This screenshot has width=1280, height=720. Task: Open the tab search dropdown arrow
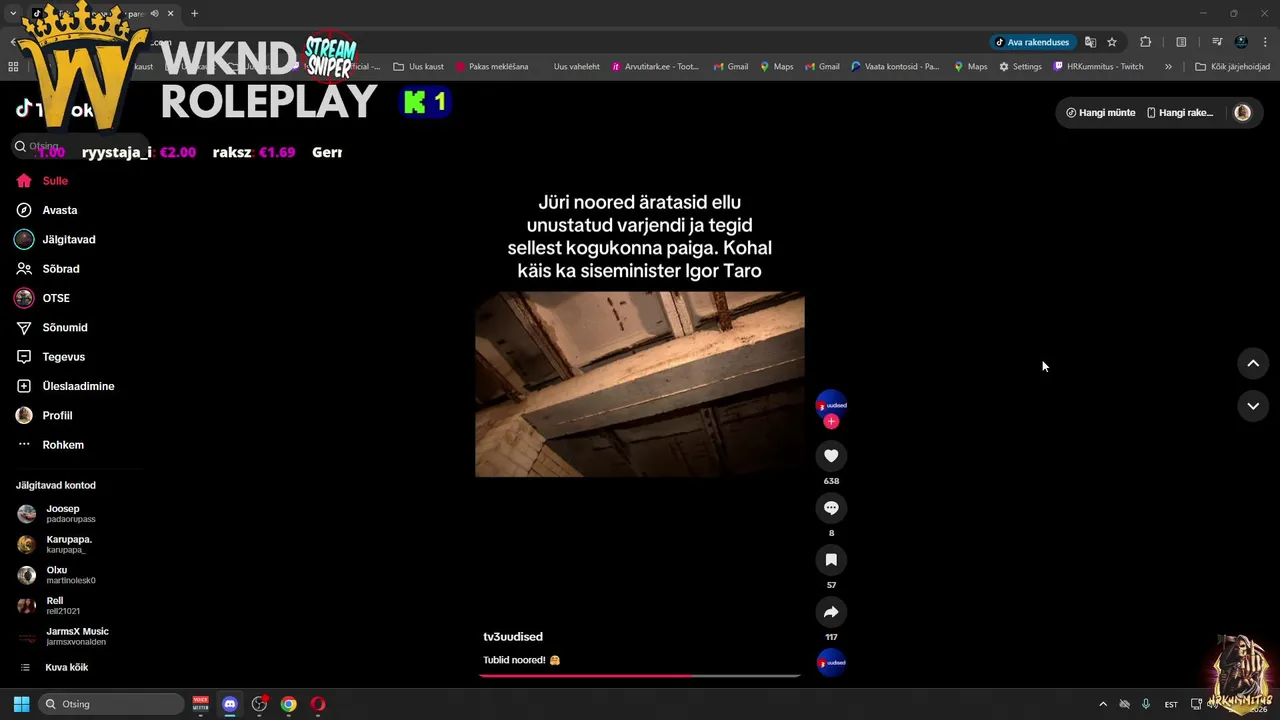click(x=12, y=14)
